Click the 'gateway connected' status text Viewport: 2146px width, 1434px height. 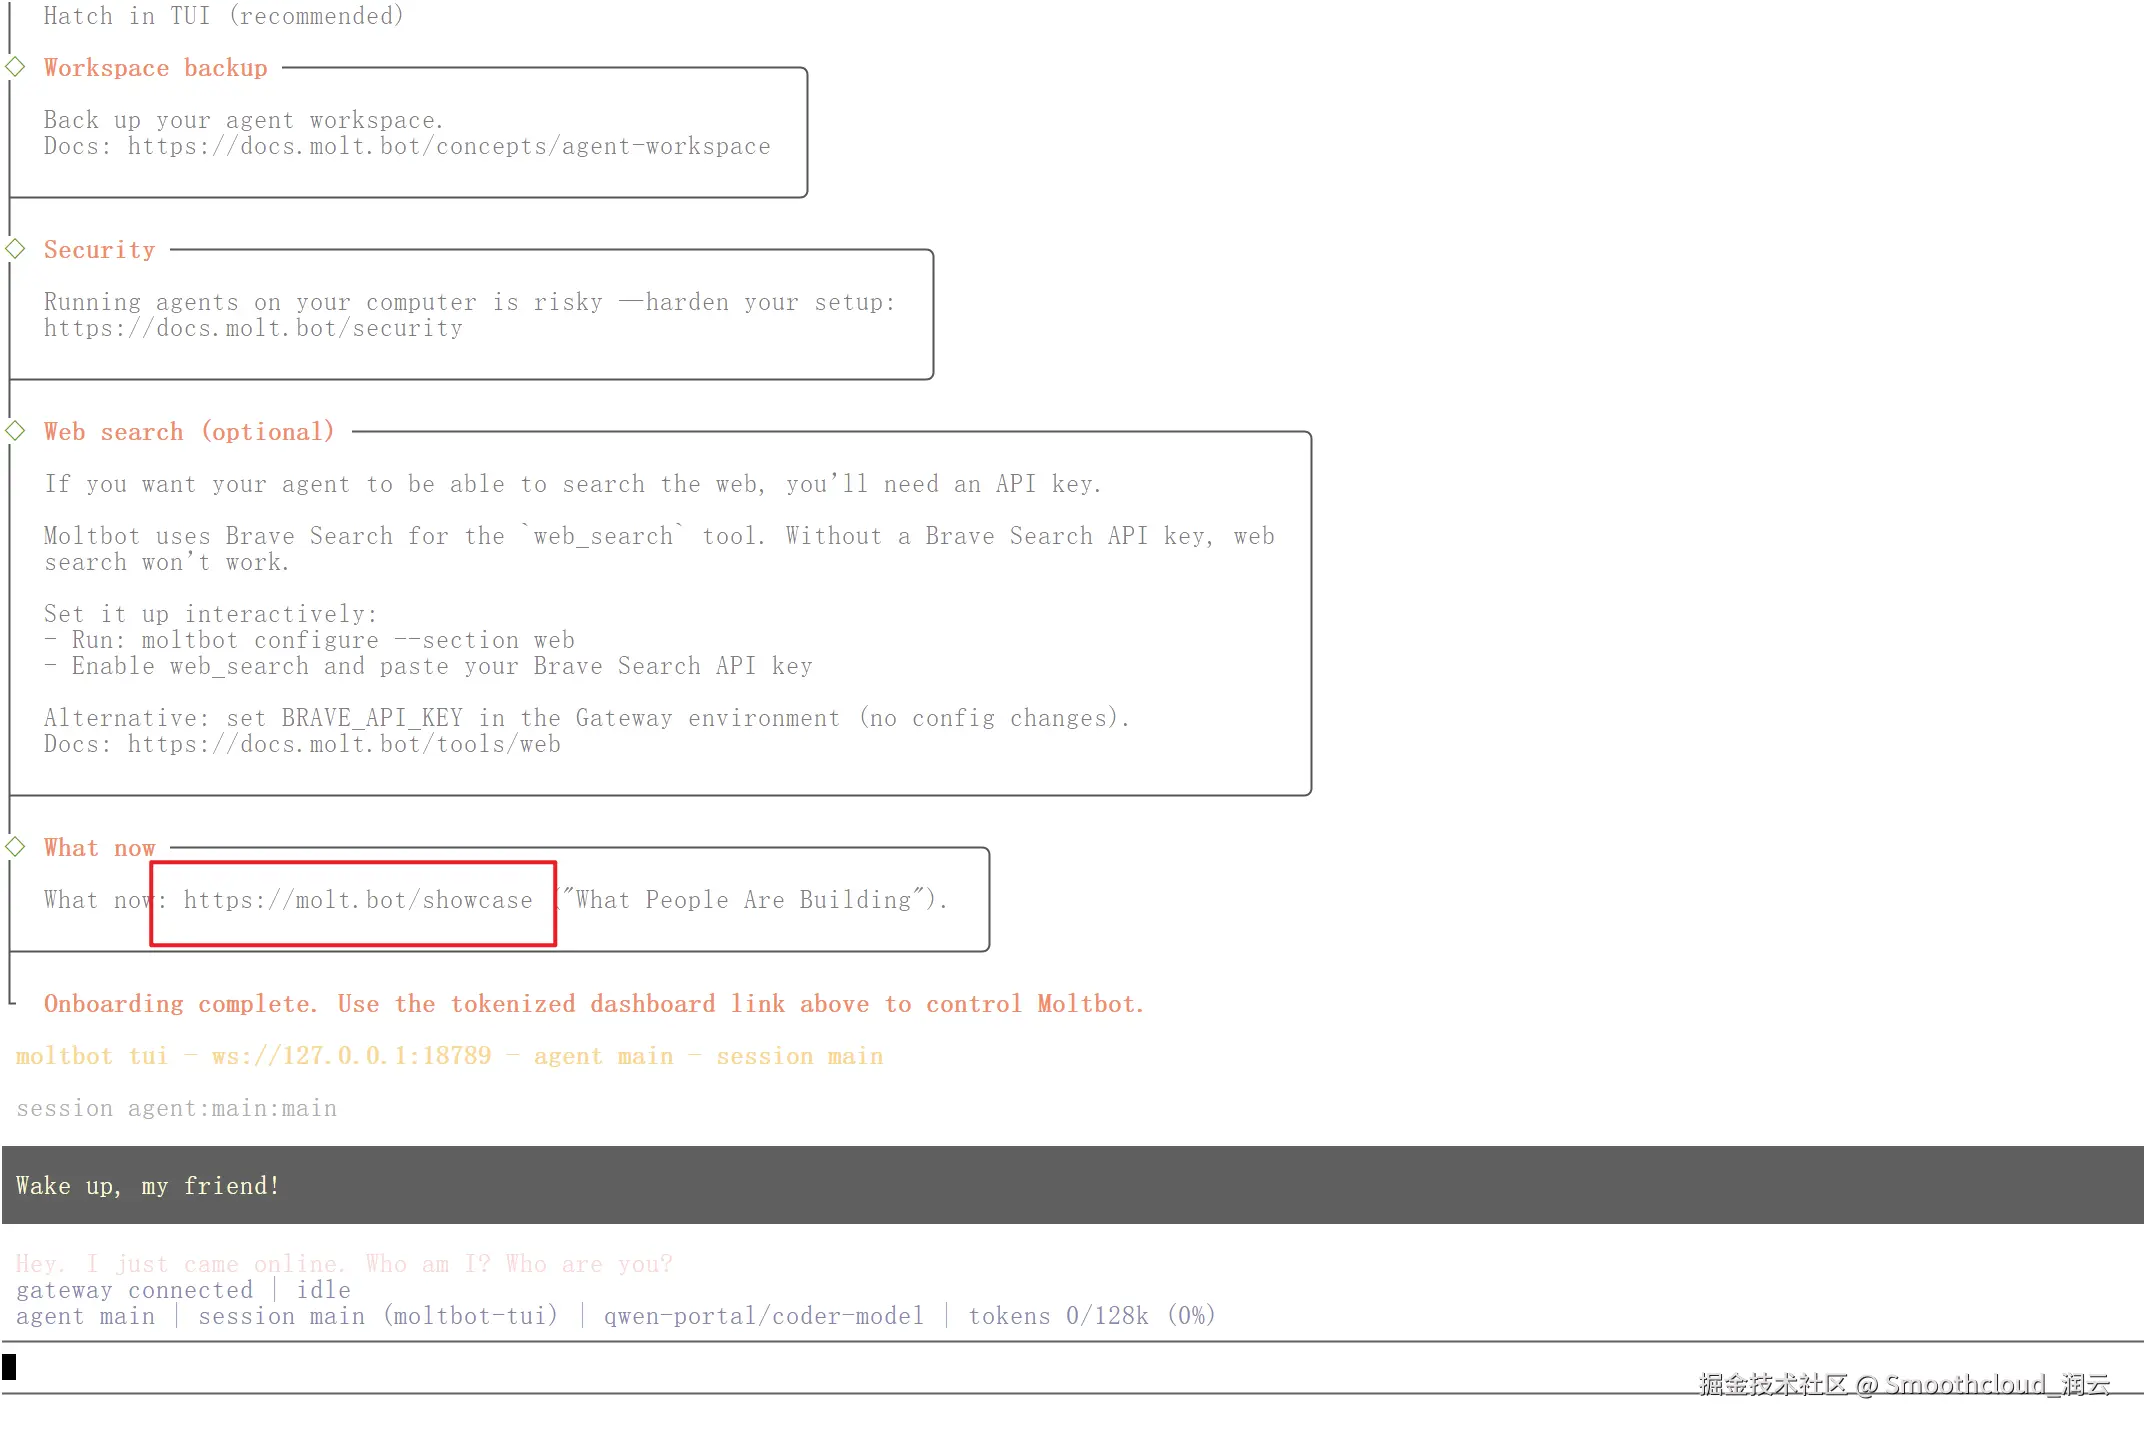click(x=134, y=1291)
